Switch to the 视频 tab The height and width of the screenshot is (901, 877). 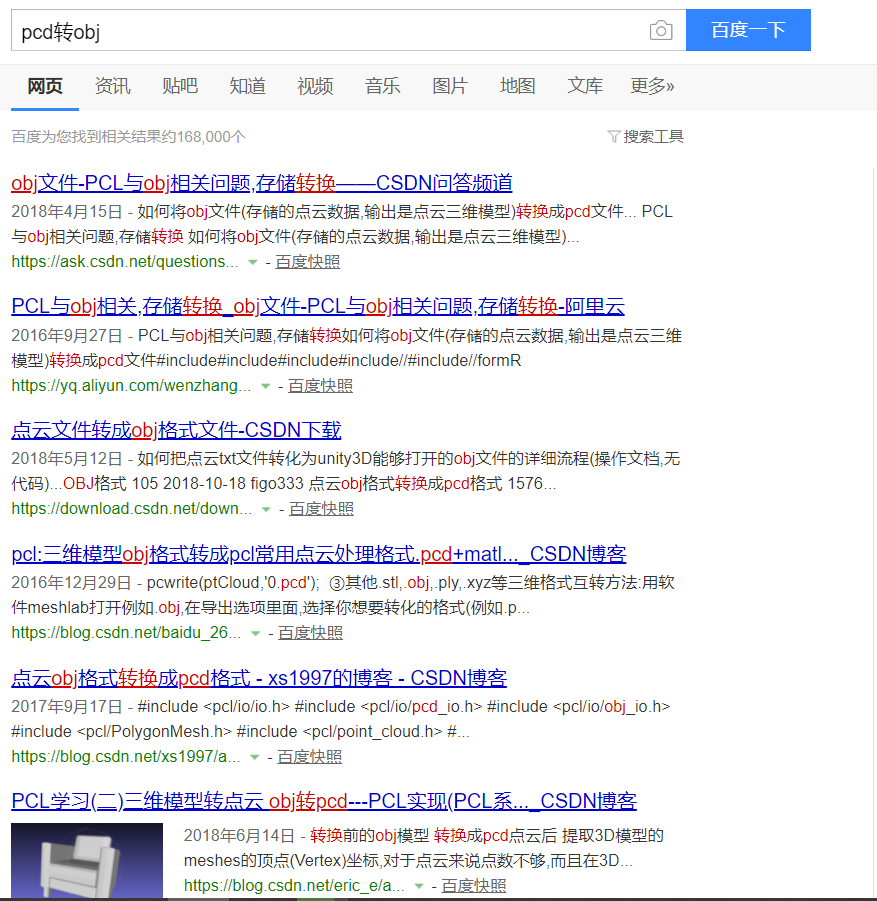tap(315, 86)
